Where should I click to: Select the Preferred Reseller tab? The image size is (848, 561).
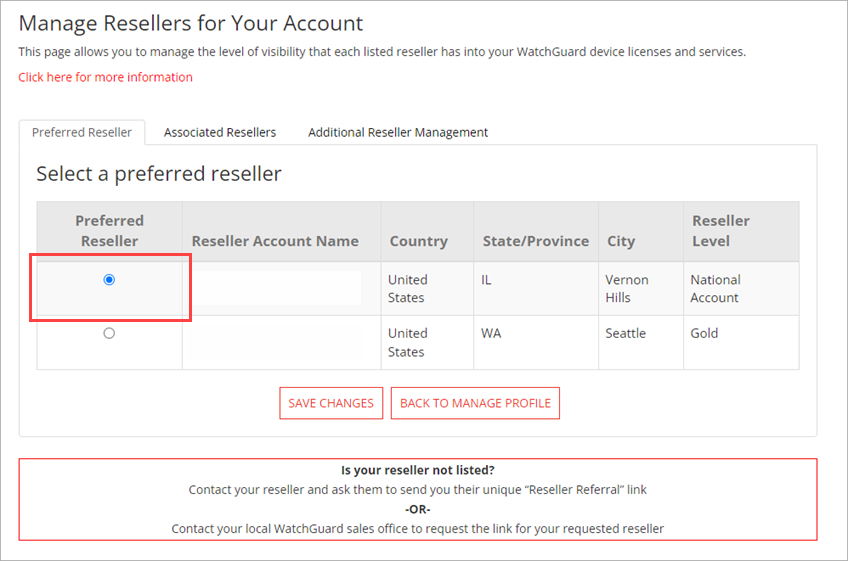point(82,132)
